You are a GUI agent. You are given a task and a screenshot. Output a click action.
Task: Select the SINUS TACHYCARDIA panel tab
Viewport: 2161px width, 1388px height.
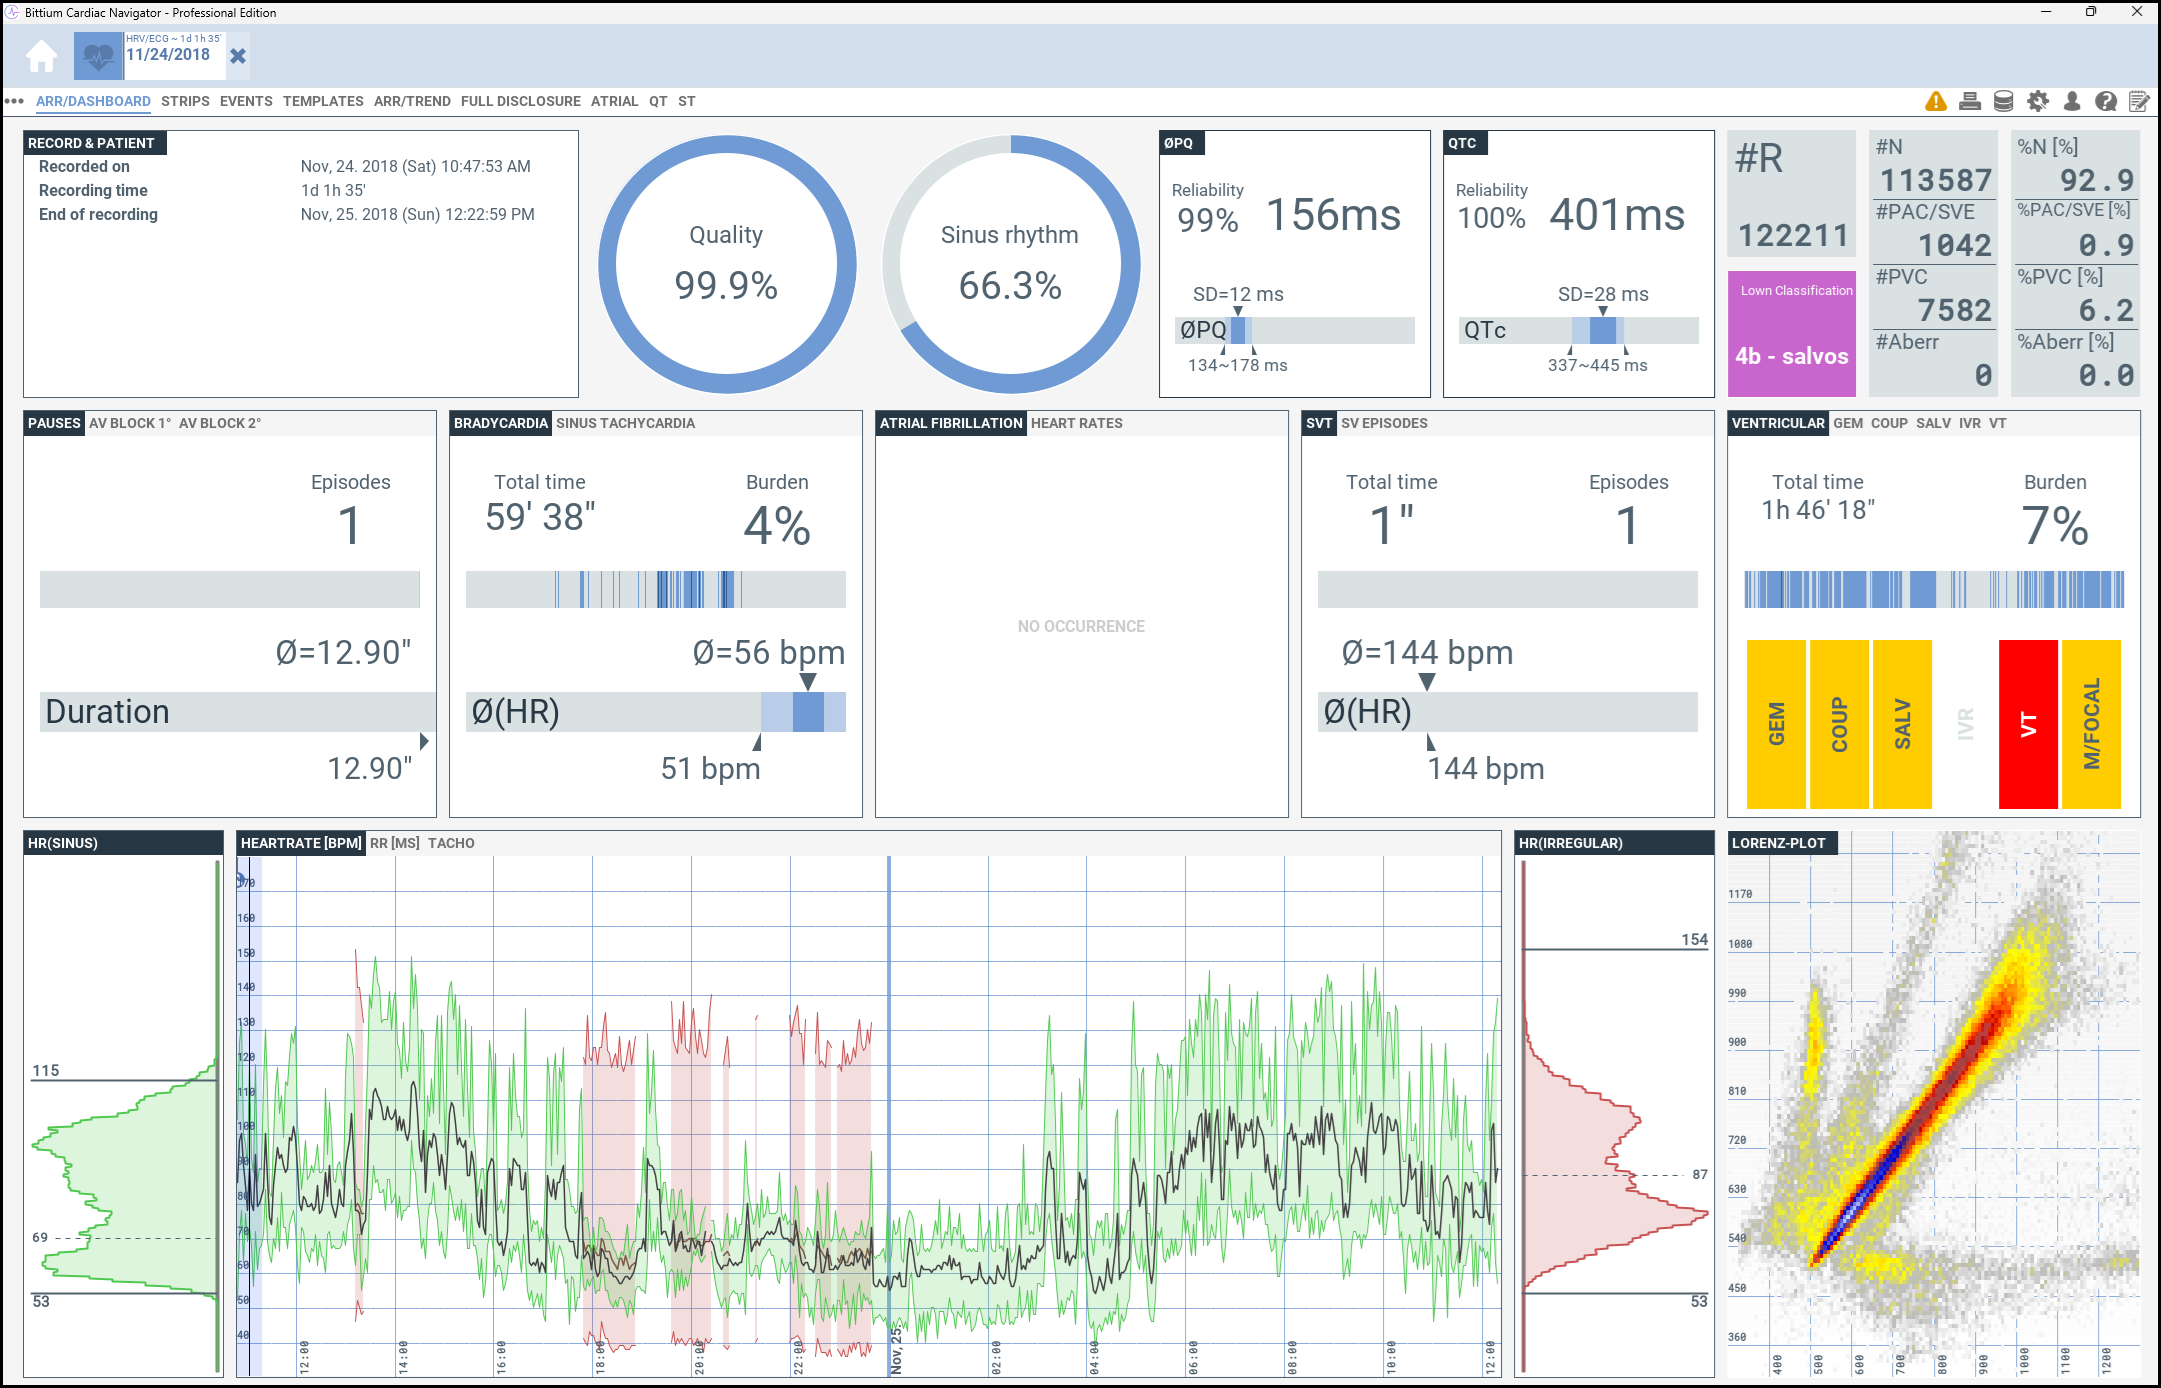(625, 423)
